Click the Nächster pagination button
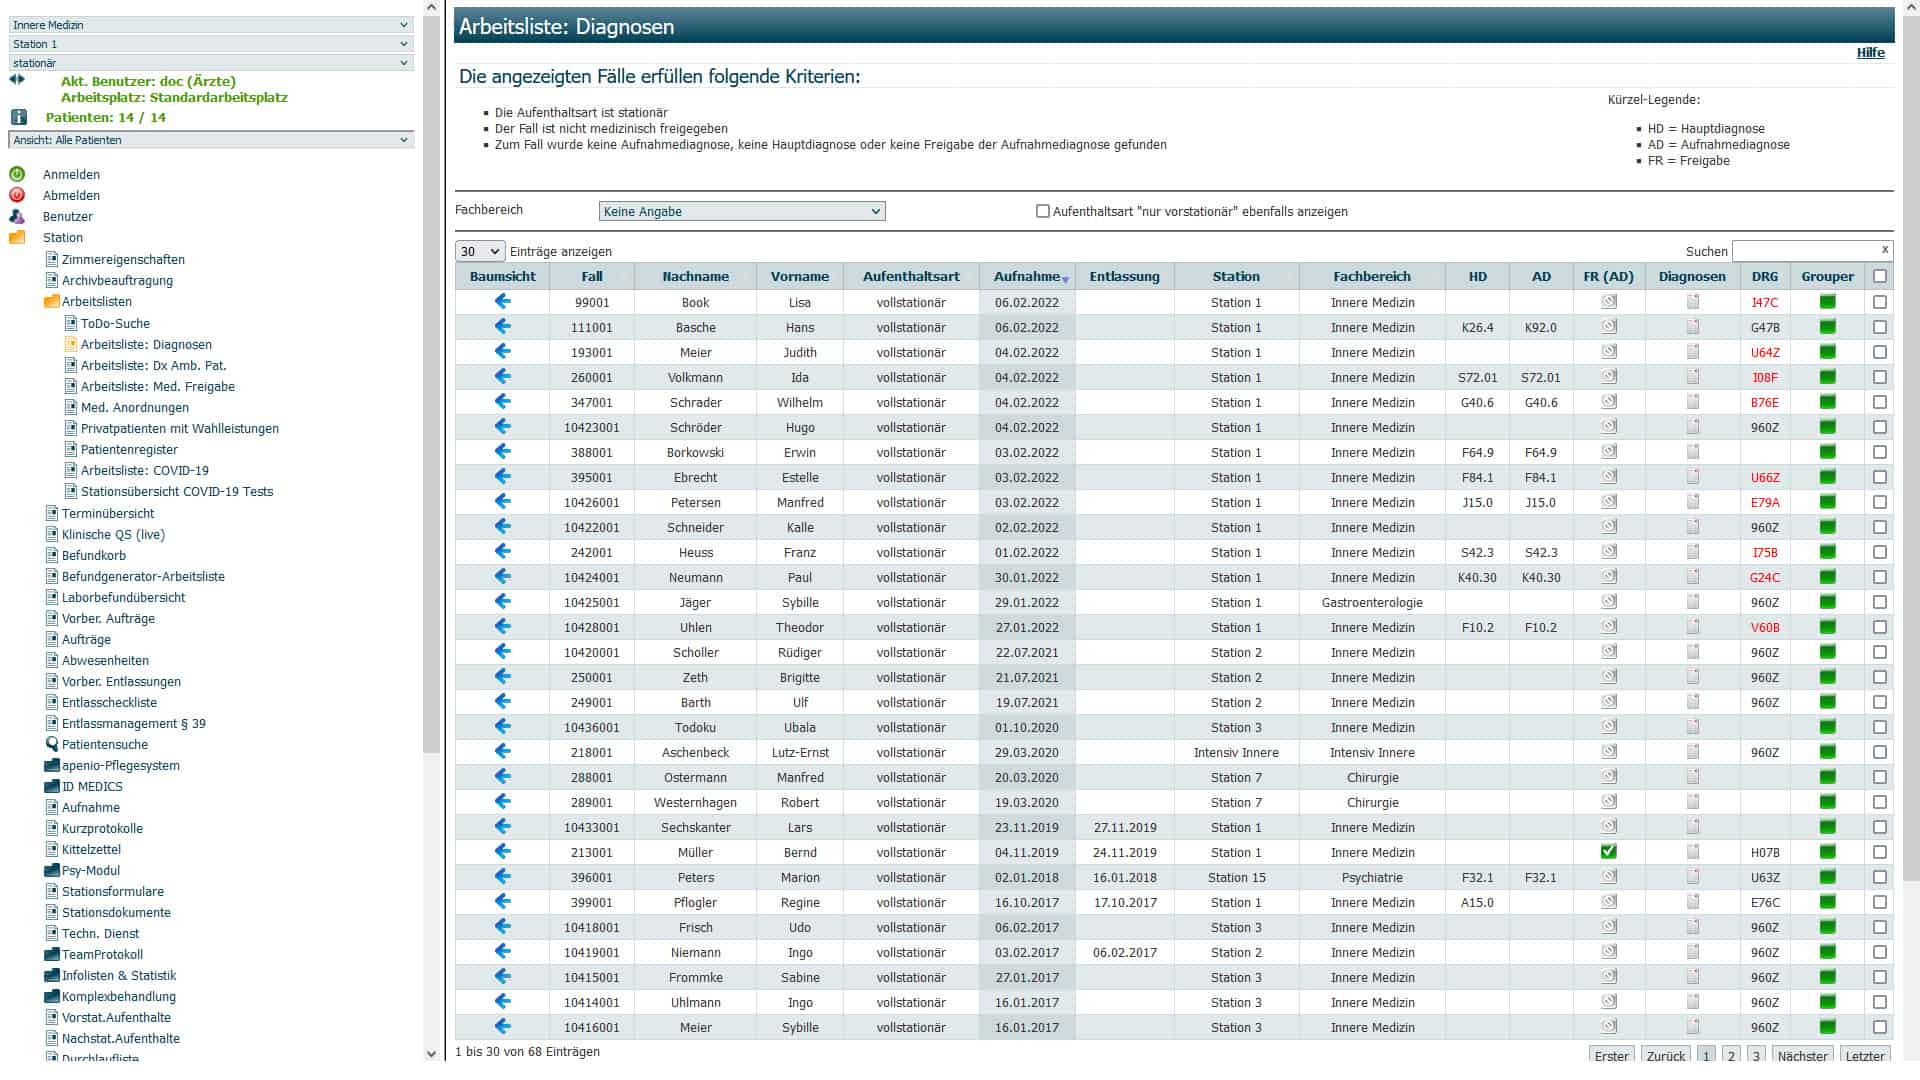The image size is (1920, 1080). click(x=1802, y=1056)
